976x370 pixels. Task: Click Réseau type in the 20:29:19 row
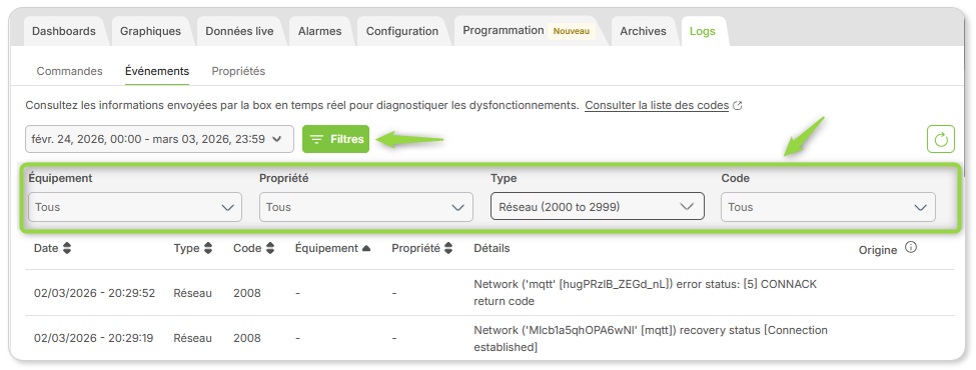click(193, 338)
